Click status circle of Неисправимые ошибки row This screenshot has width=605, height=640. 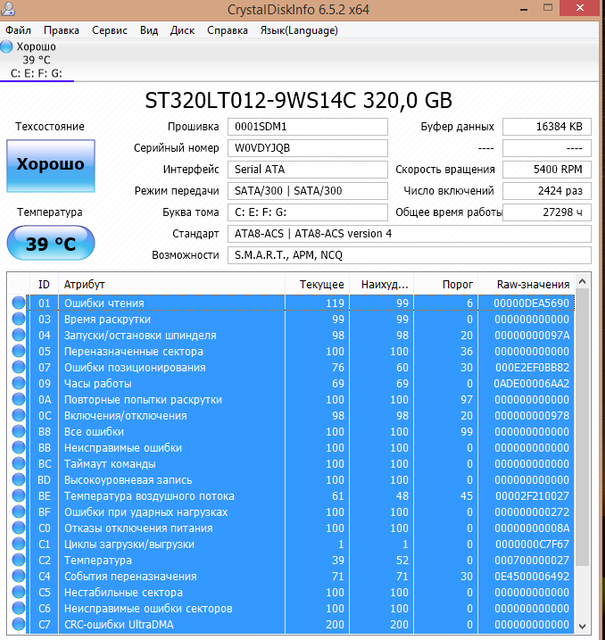tap(18, 448)
